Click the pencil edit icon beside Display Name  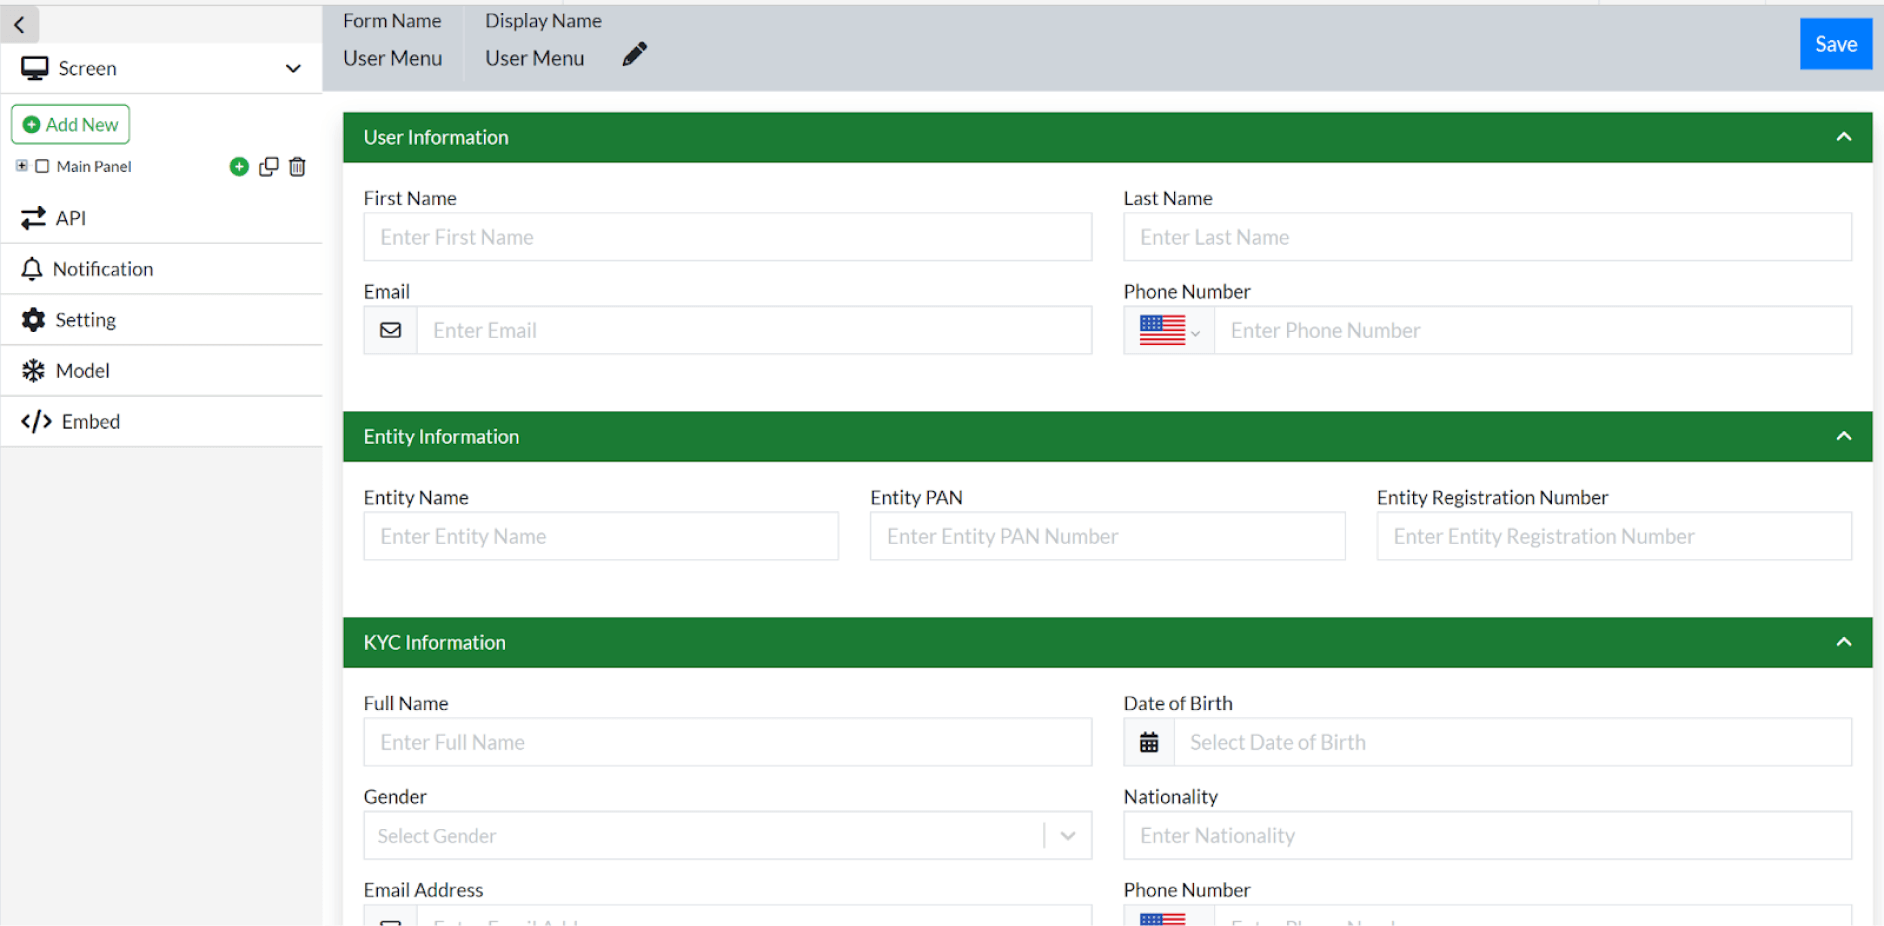(634, 55)
